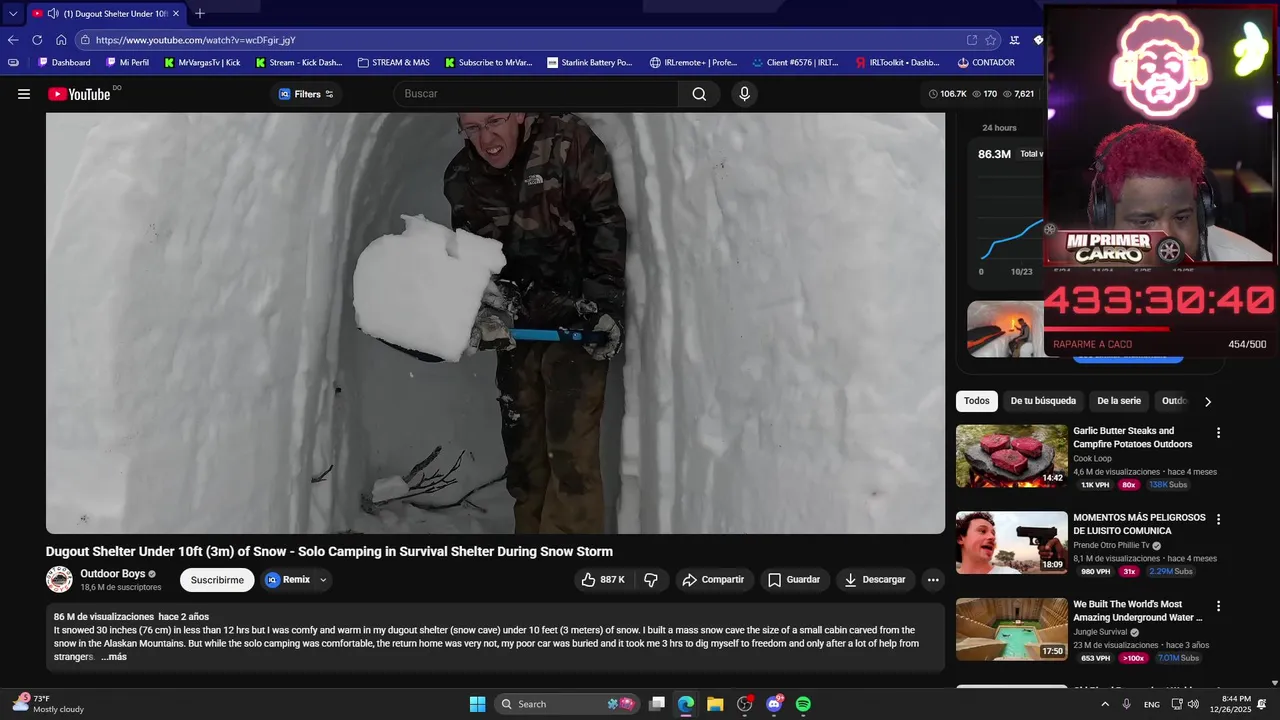Expand STREAM & MAS bookmarks folder

tap(393, 62)
